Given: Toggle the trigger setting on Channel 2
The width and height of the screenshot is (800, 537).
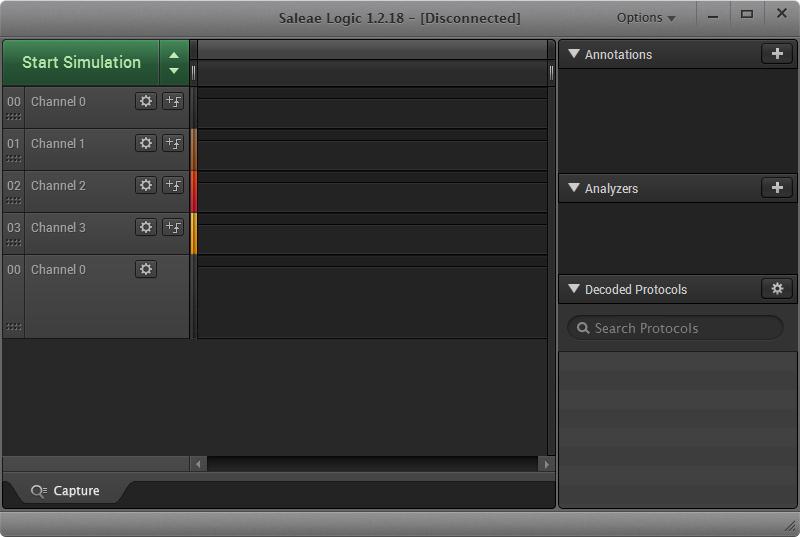Looking at the screenshot, I should pyautogui.click(x=173, y=185).
